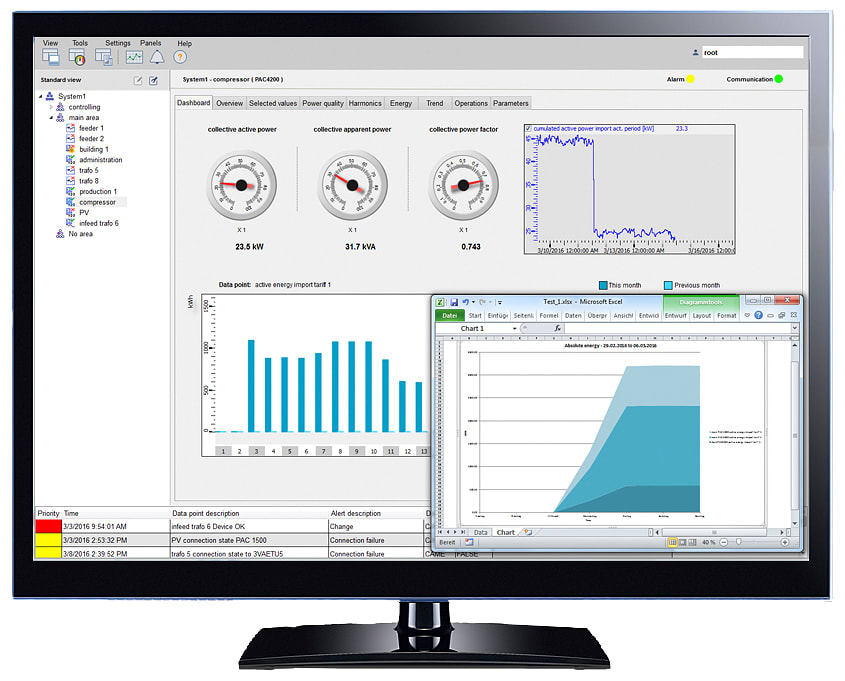Toggle the Alarm status indicator
Screen dimensions: 845x681
(x=691, y=78)
